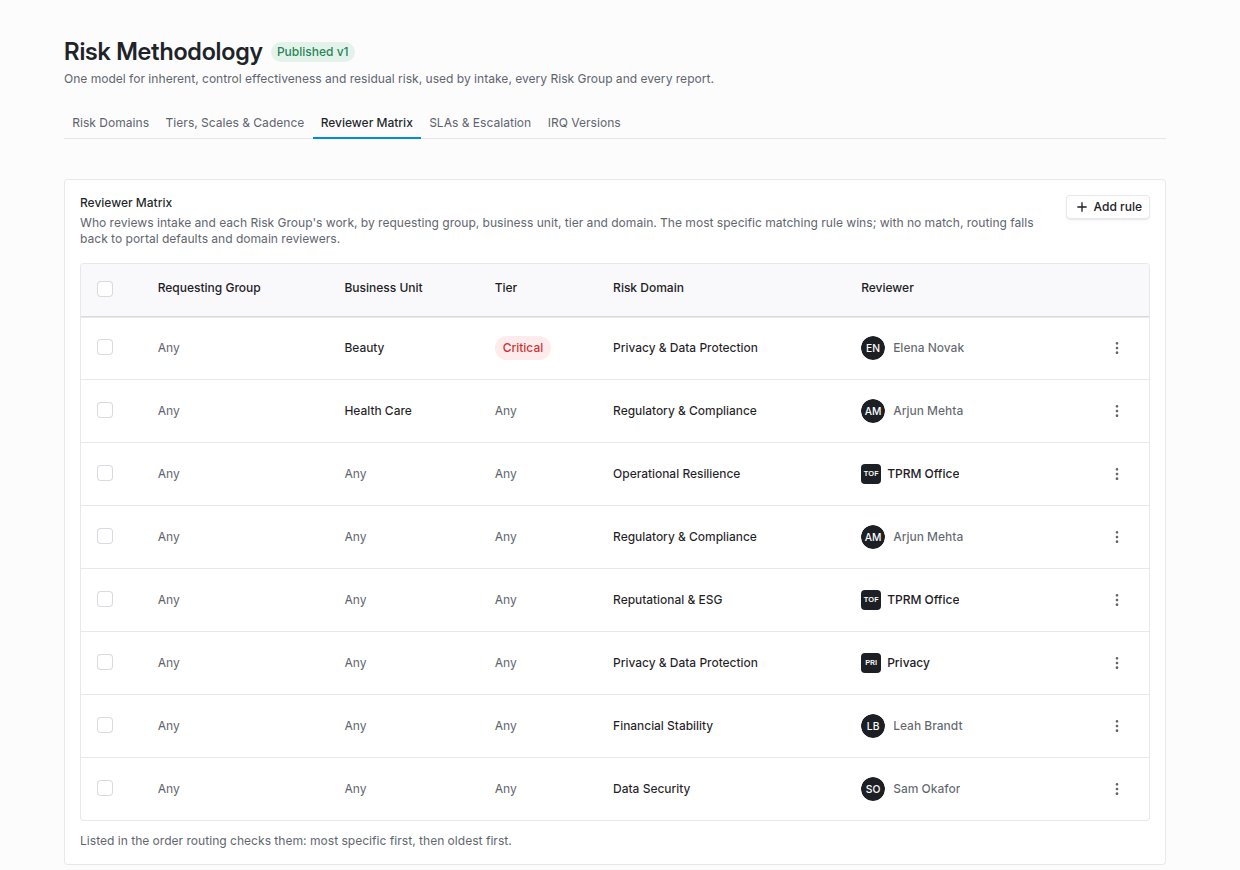Click the Reviewer column header
1240x870 pixels.
pyautogui.click(x=887, y=288)
